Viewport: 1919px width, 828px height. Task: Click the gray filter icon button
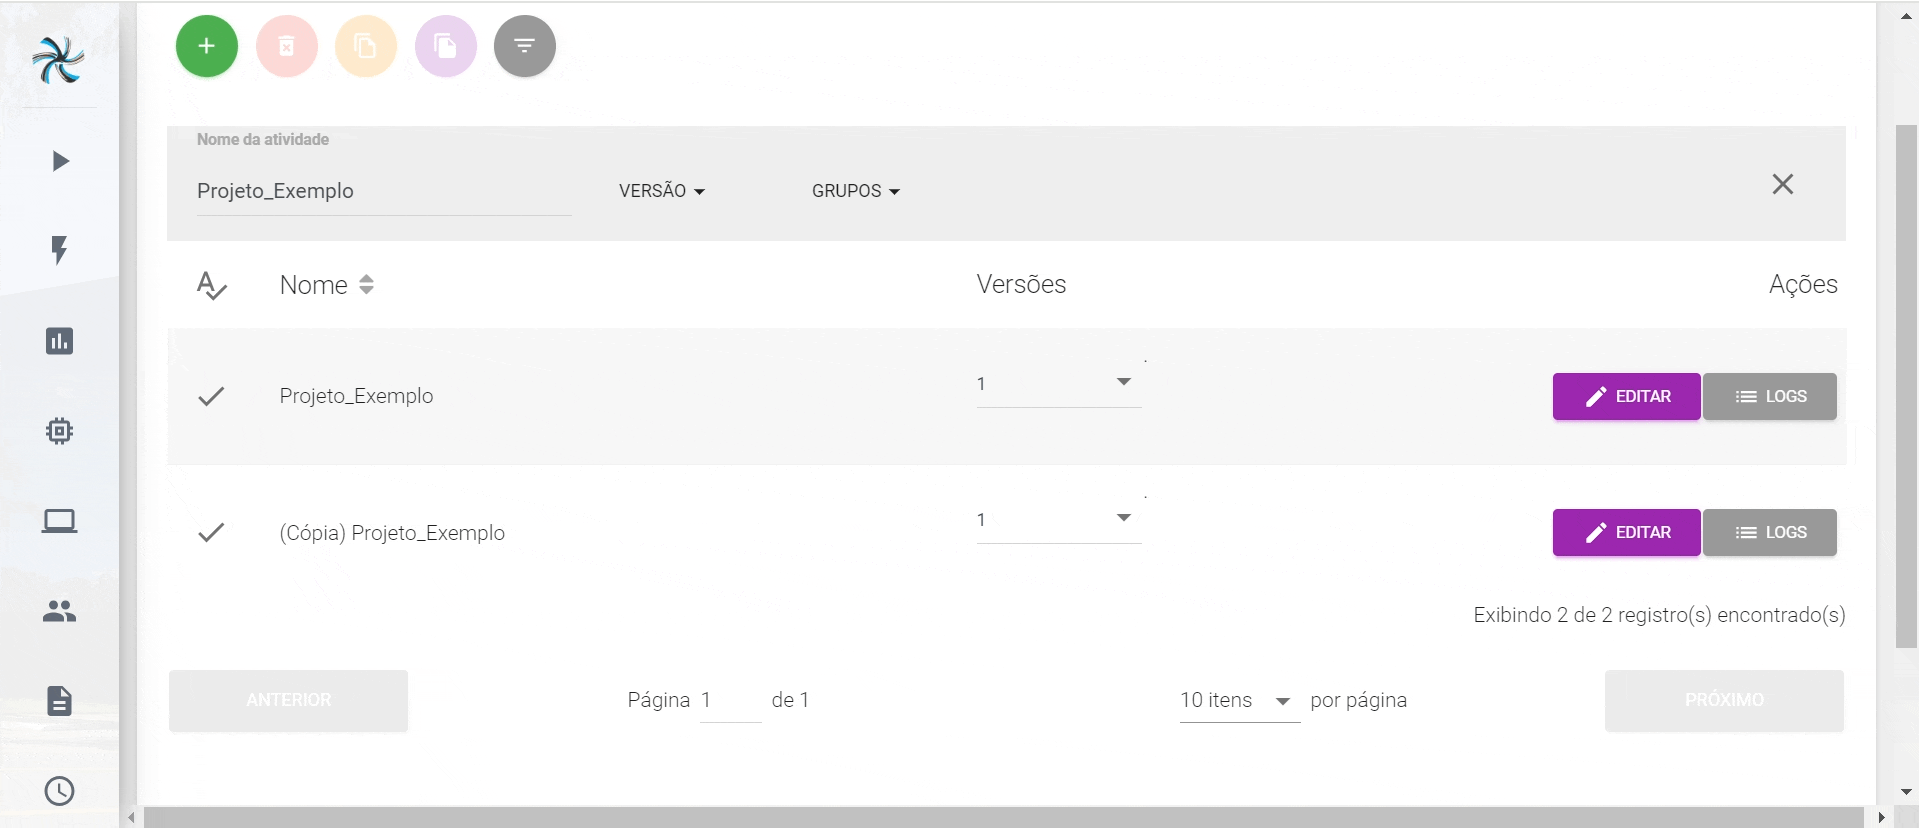pyautogui.click(x=524, y=46)
